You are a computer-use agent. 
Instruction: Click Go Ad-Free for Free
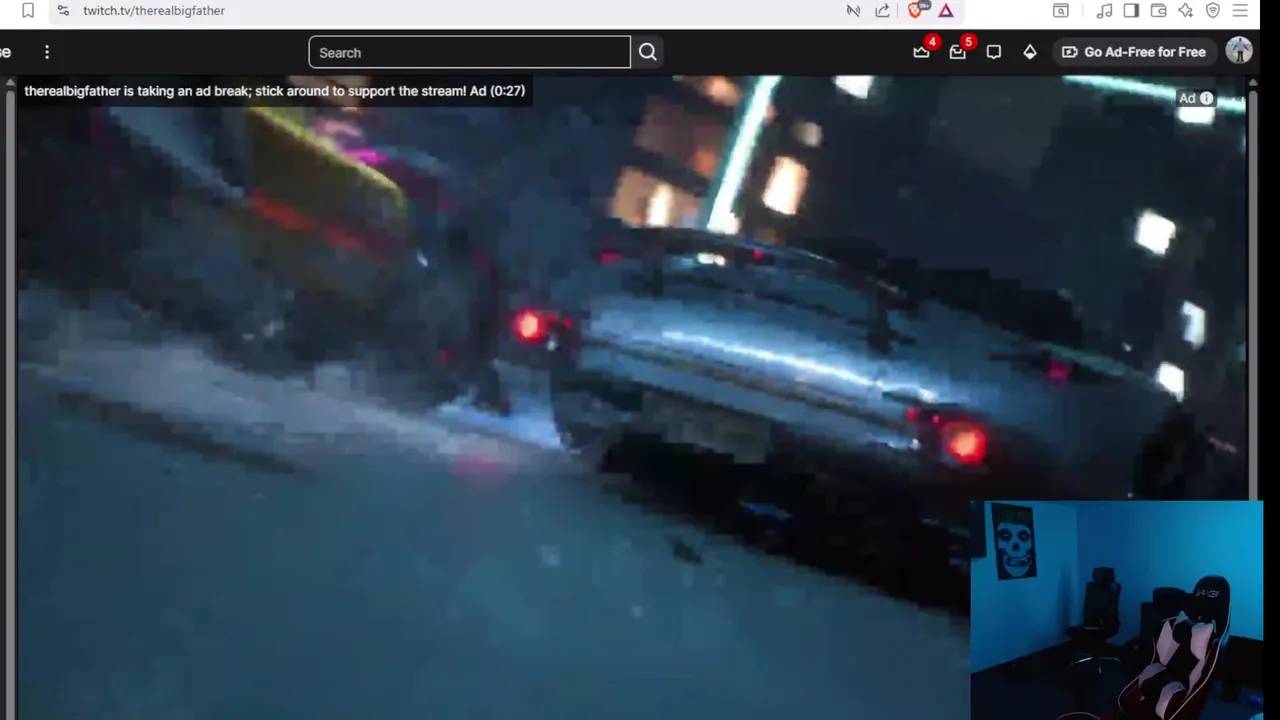[1133, 52]
